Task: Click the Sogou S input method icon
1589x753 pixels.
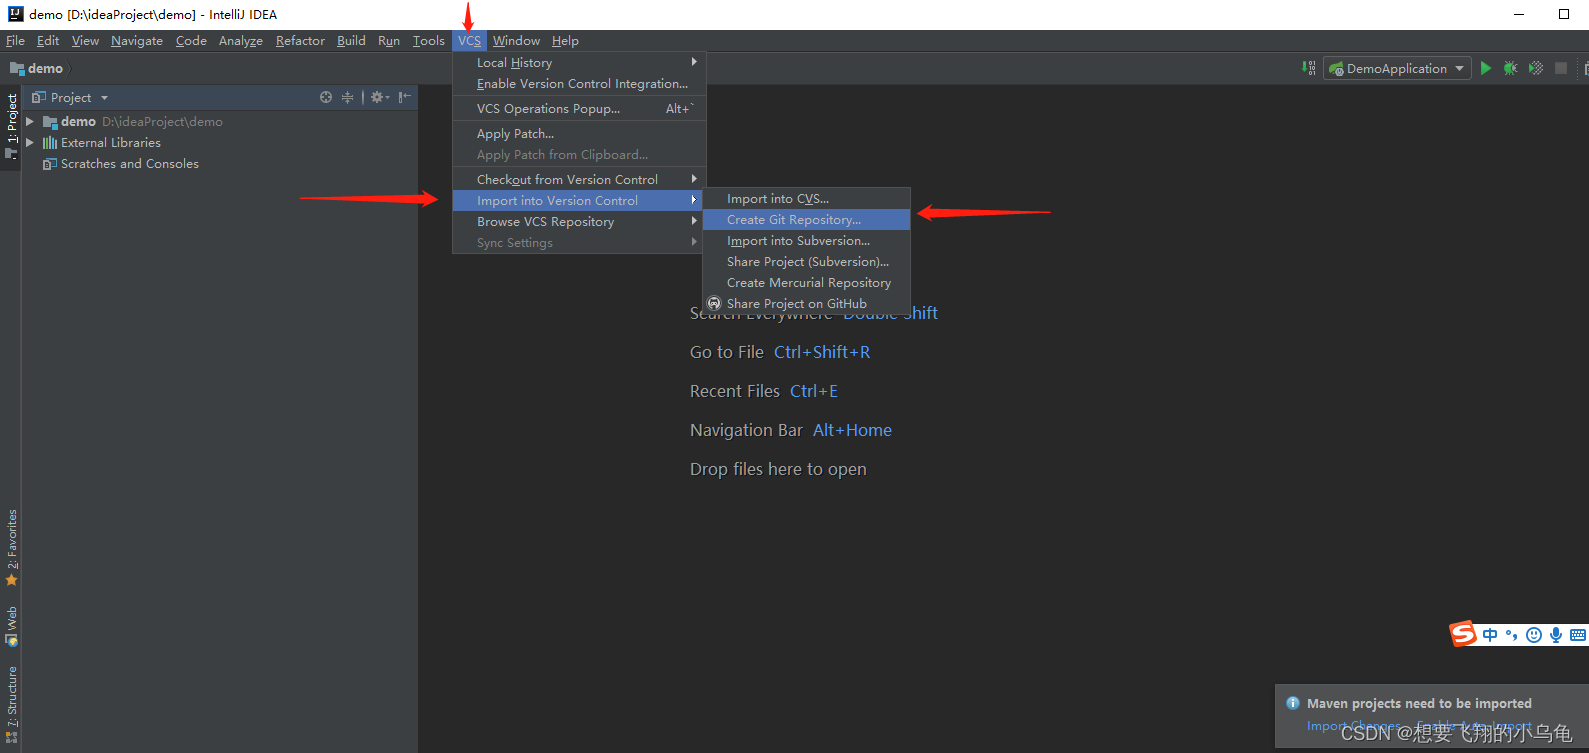Action: [1463, 634]
